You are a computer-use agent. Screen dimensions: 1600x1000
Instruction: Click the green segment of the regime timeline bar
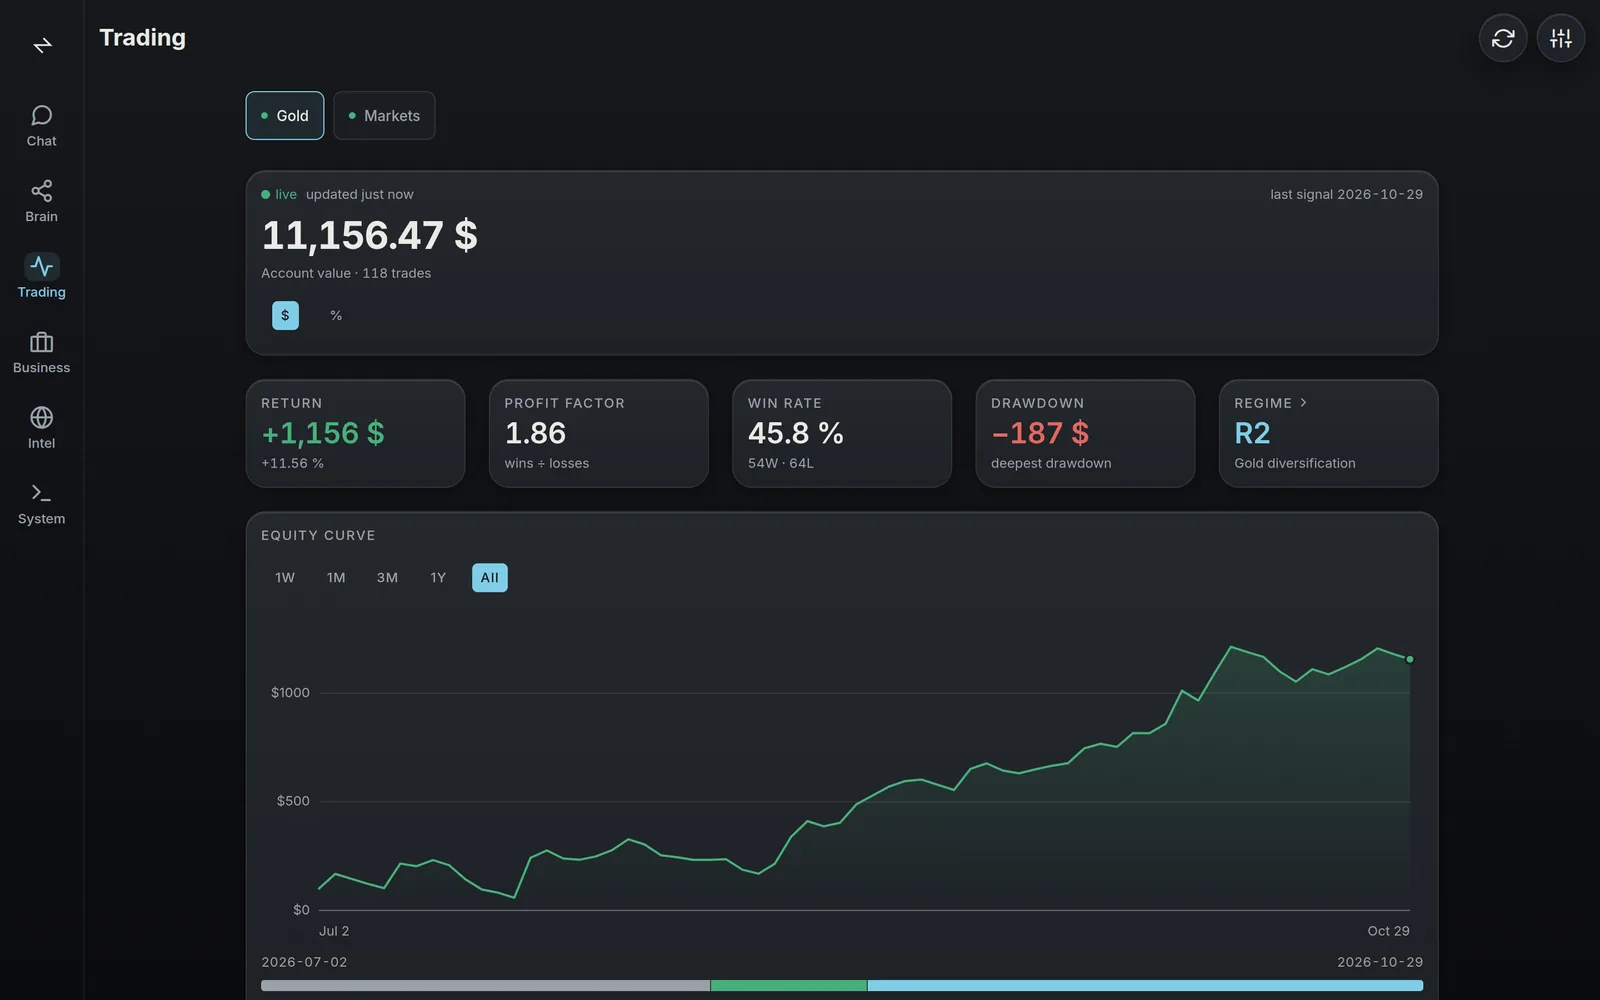coord(789,986)
